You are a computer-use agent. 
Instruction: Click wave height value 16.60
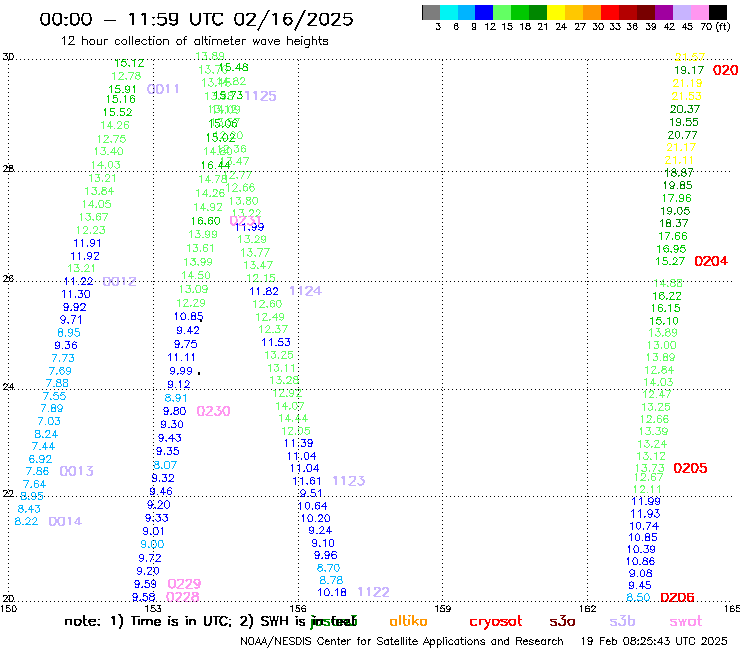click(x=206, y=221)
